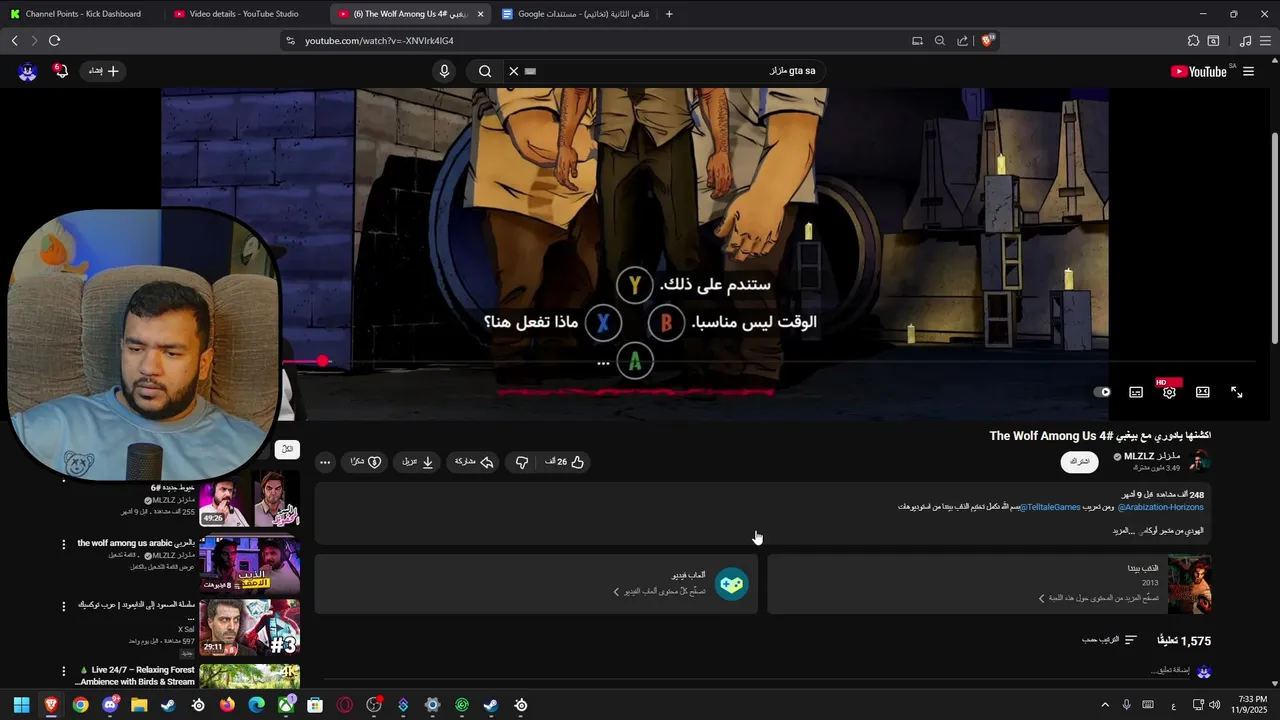Screen dimensions: 1280x720
Task: Click the youtube.com address bar
Action: [x=600, y=41]
